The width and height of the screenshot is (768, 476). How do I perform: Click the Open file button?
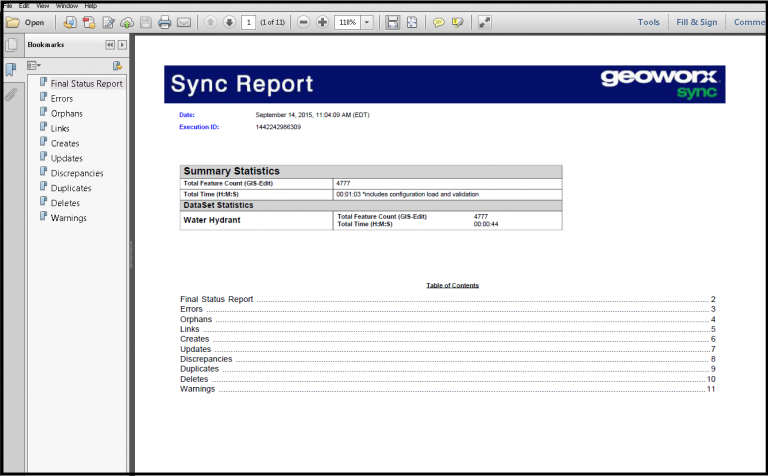tap(25, 23)
